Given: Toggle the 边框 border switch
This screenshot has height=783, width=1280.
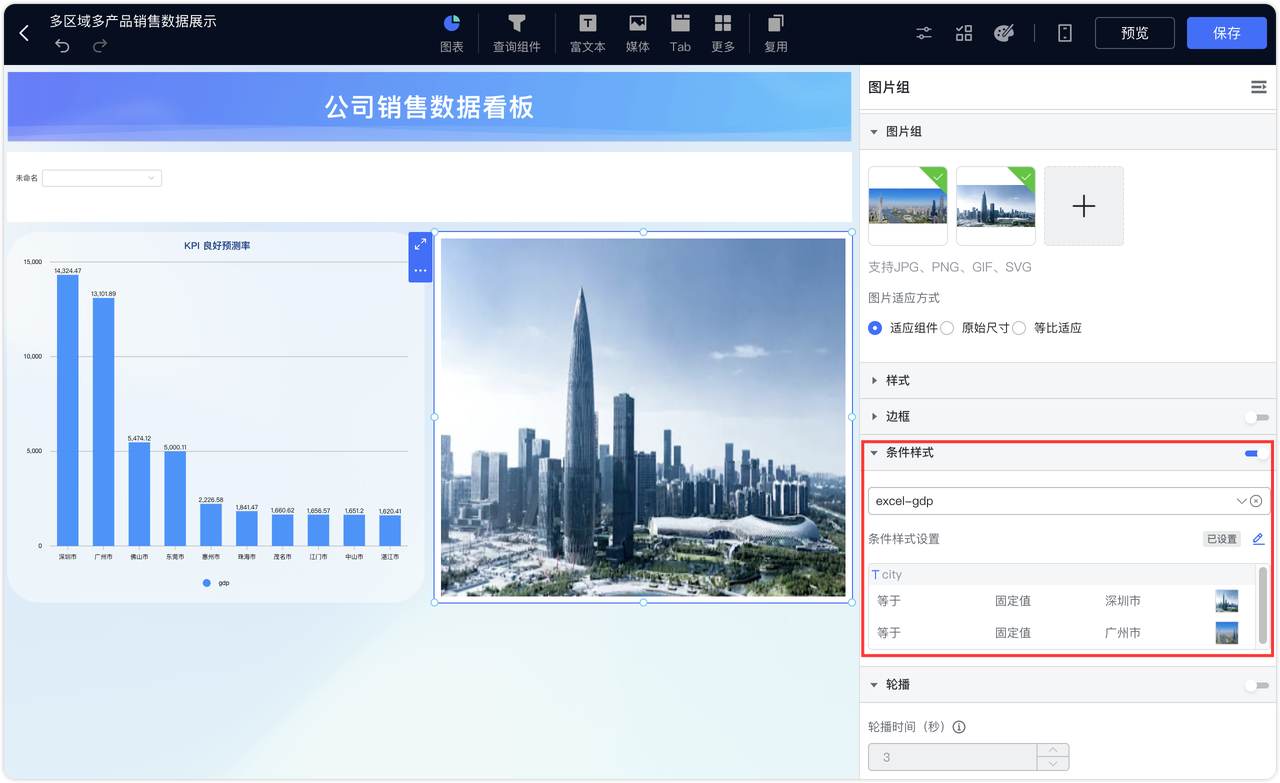Looking at the screenshot, I should (1257, 417).
